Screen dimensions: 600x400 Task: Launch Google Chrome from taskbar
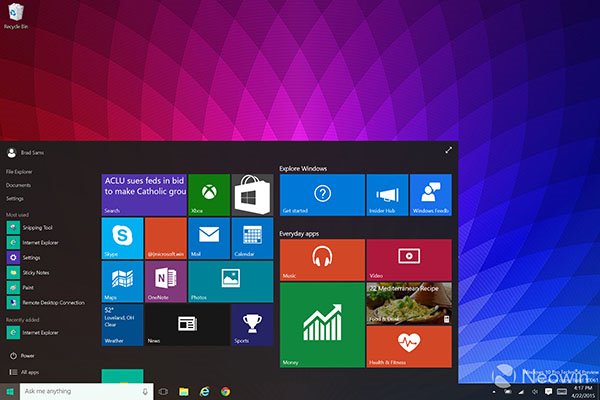225,392
